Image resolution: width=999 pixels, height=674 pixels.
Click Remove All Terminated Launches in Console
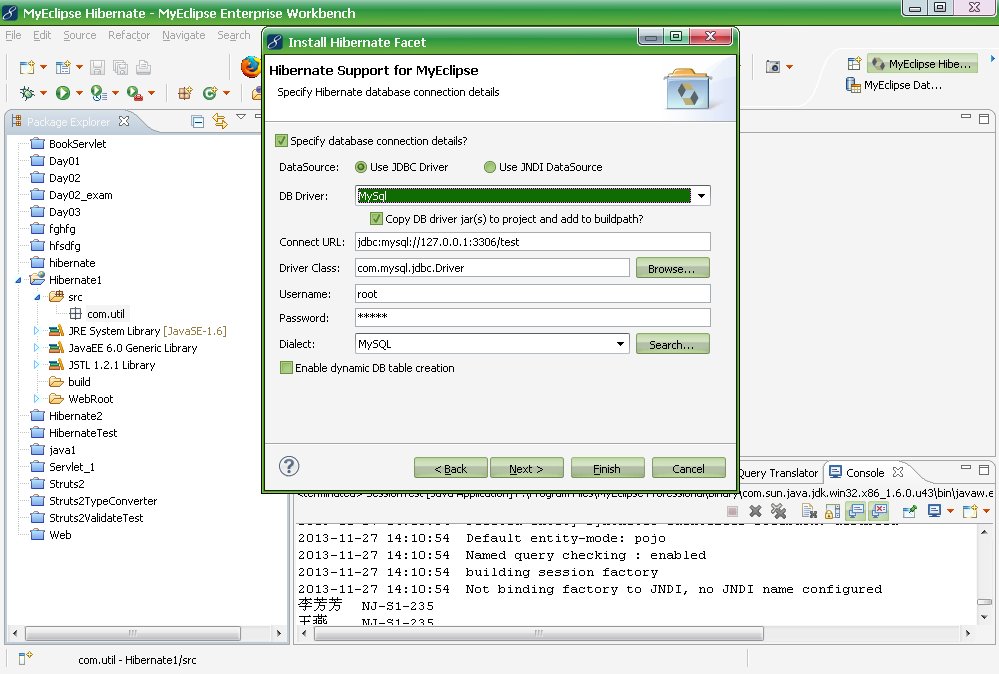[x=778, y=511]
